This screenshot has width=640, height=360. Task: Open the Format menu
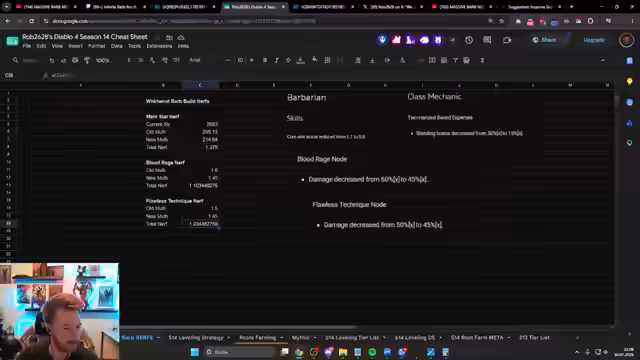point(97,46)
